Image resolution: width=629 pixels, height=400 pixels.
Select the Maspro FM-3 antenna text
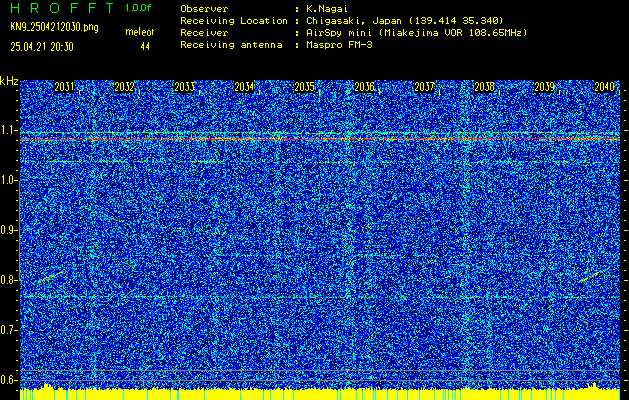tap(339, 45)
